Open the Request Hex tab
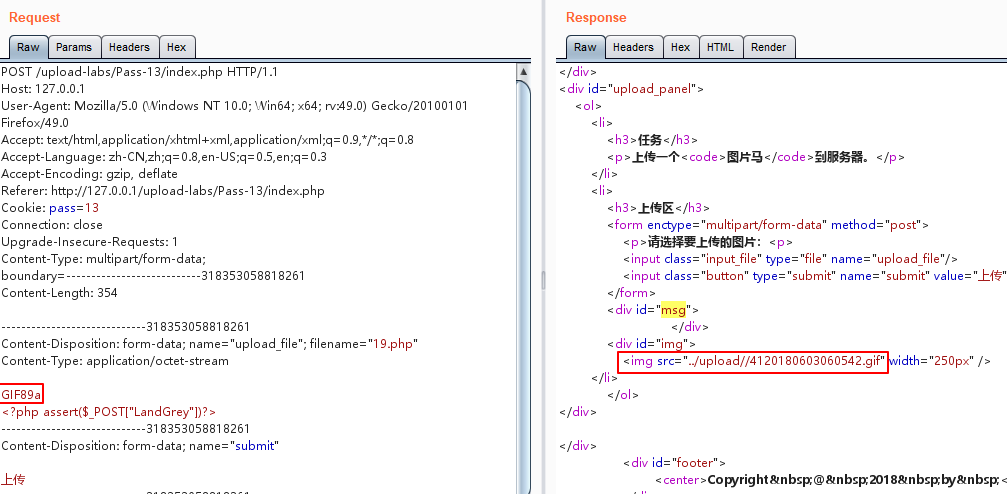Viewport: 1007px width, 494px height. [177, 47]
